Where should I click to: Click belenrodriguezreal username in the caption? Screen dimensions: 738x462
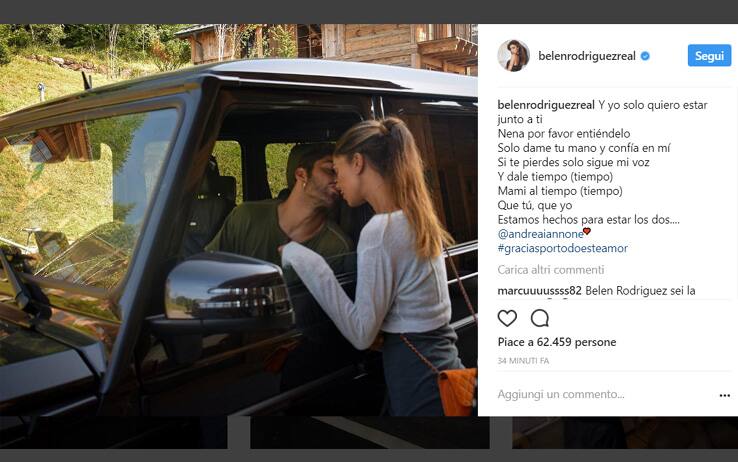[546, 105]
